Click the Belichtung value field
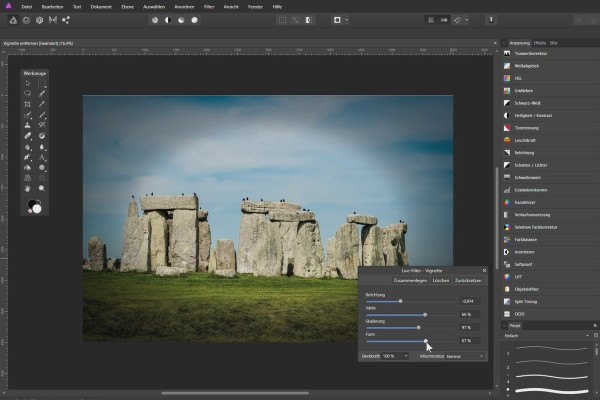 pos(470,301)
